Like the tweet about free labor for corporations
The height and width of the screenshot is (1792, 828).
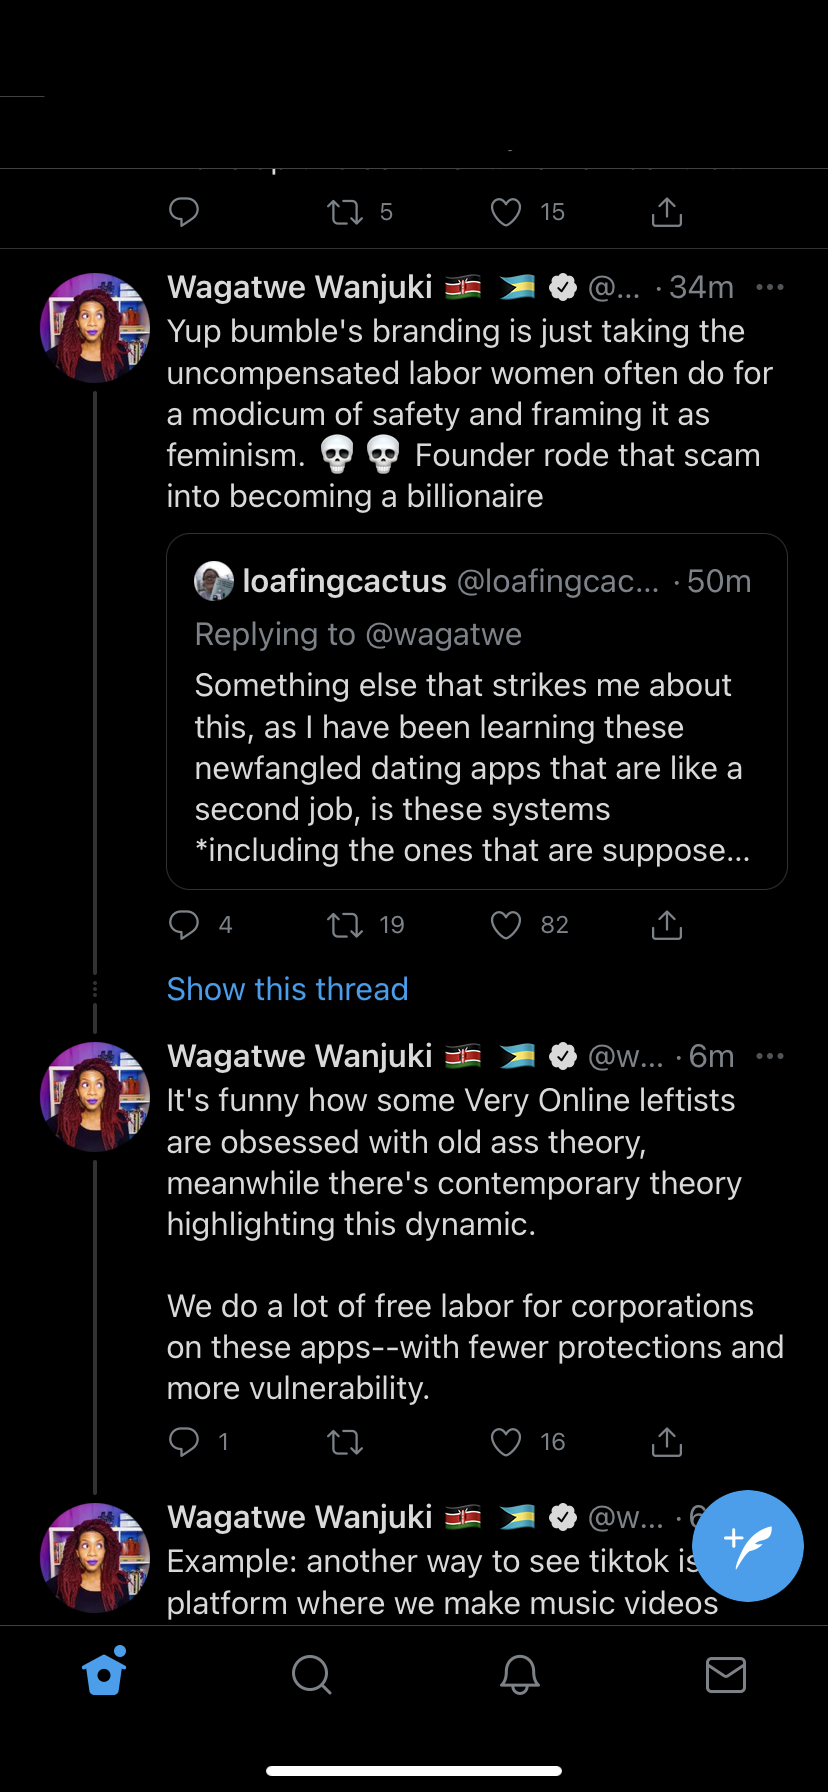coord(506,1441)
